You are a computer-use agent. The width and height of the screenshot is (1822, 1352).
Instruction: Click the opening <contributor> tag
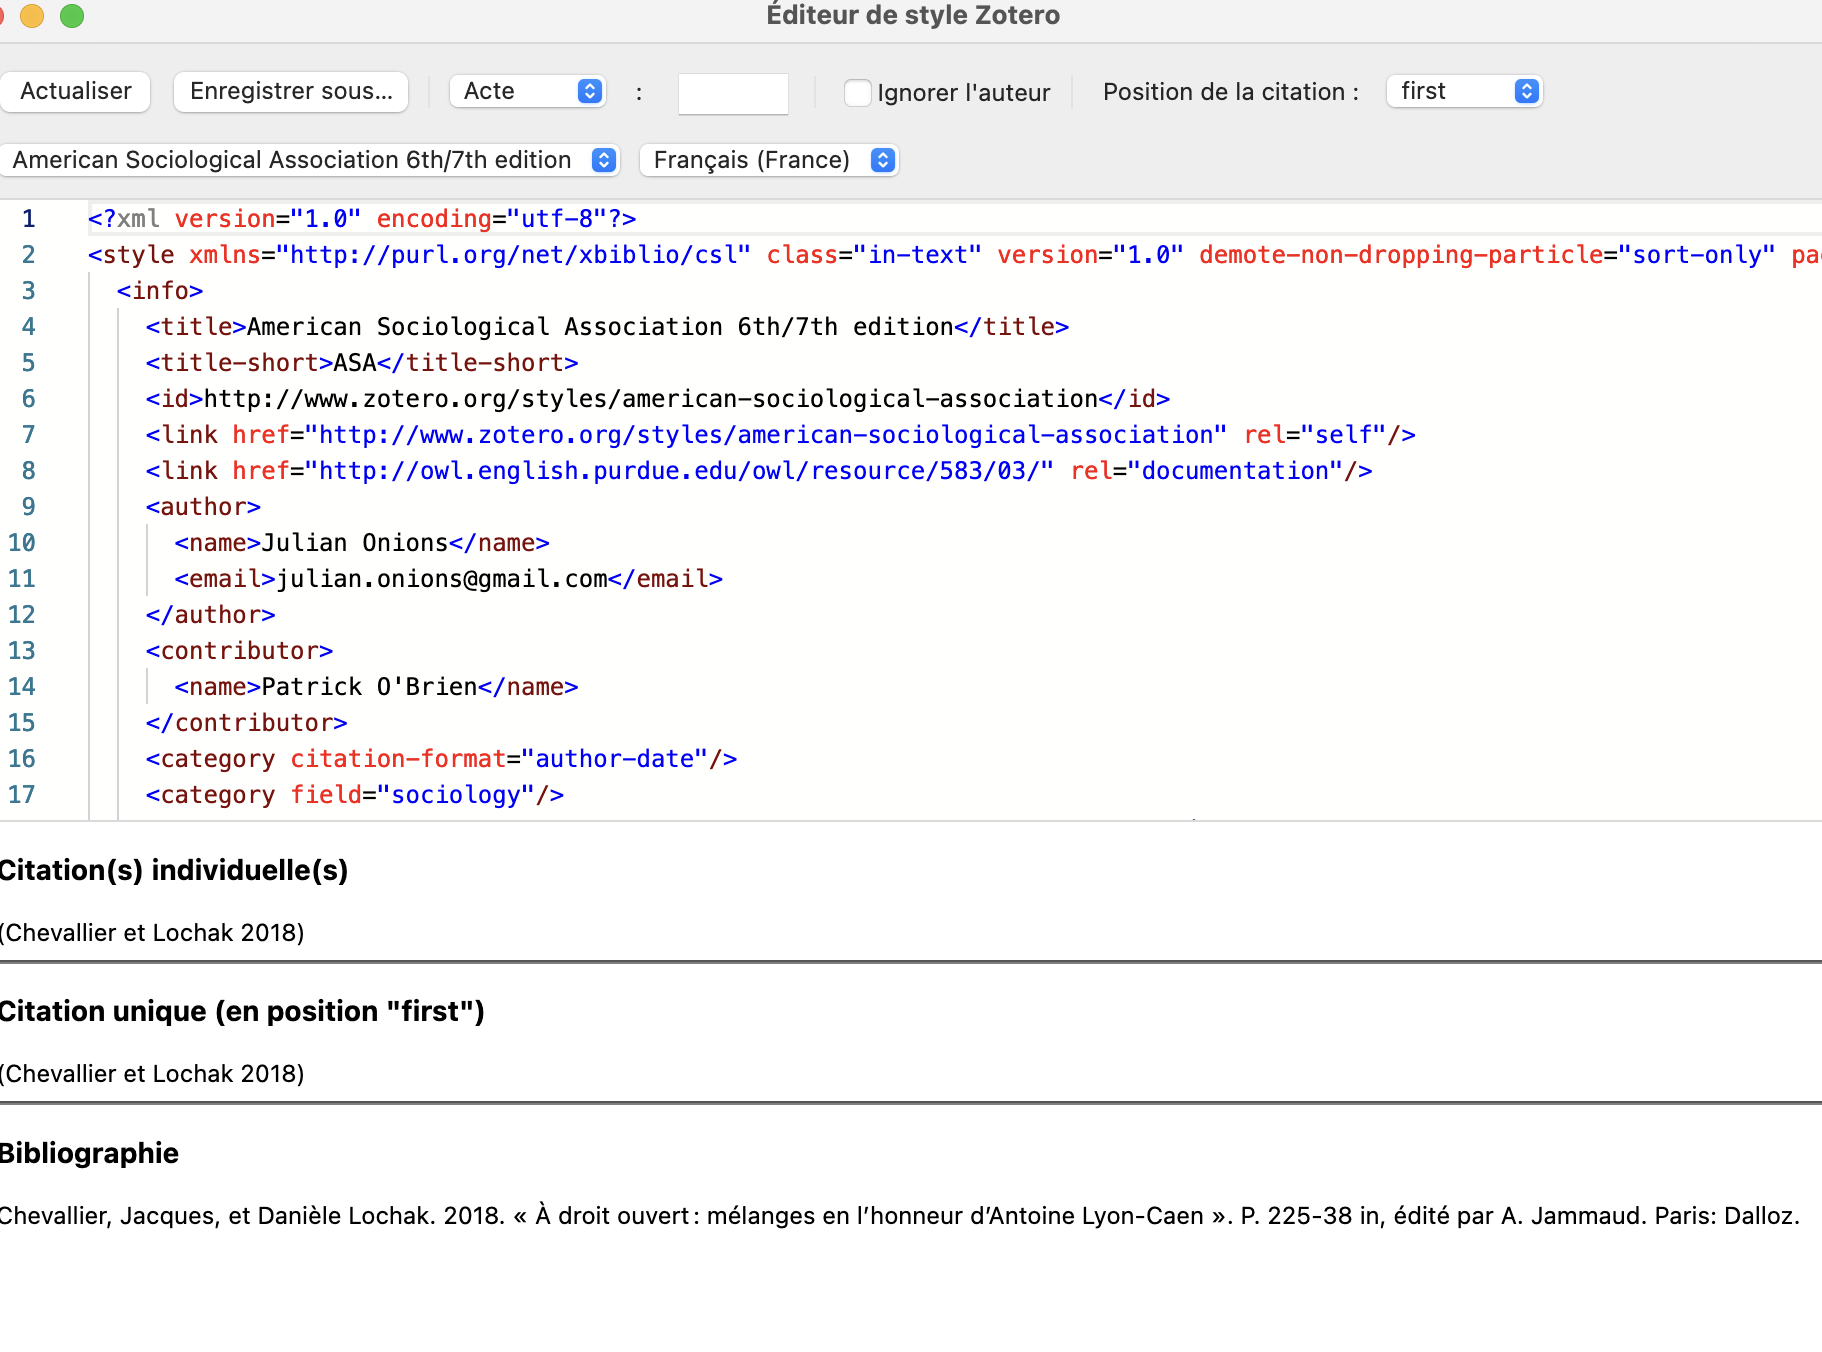[x=239, y=650]
